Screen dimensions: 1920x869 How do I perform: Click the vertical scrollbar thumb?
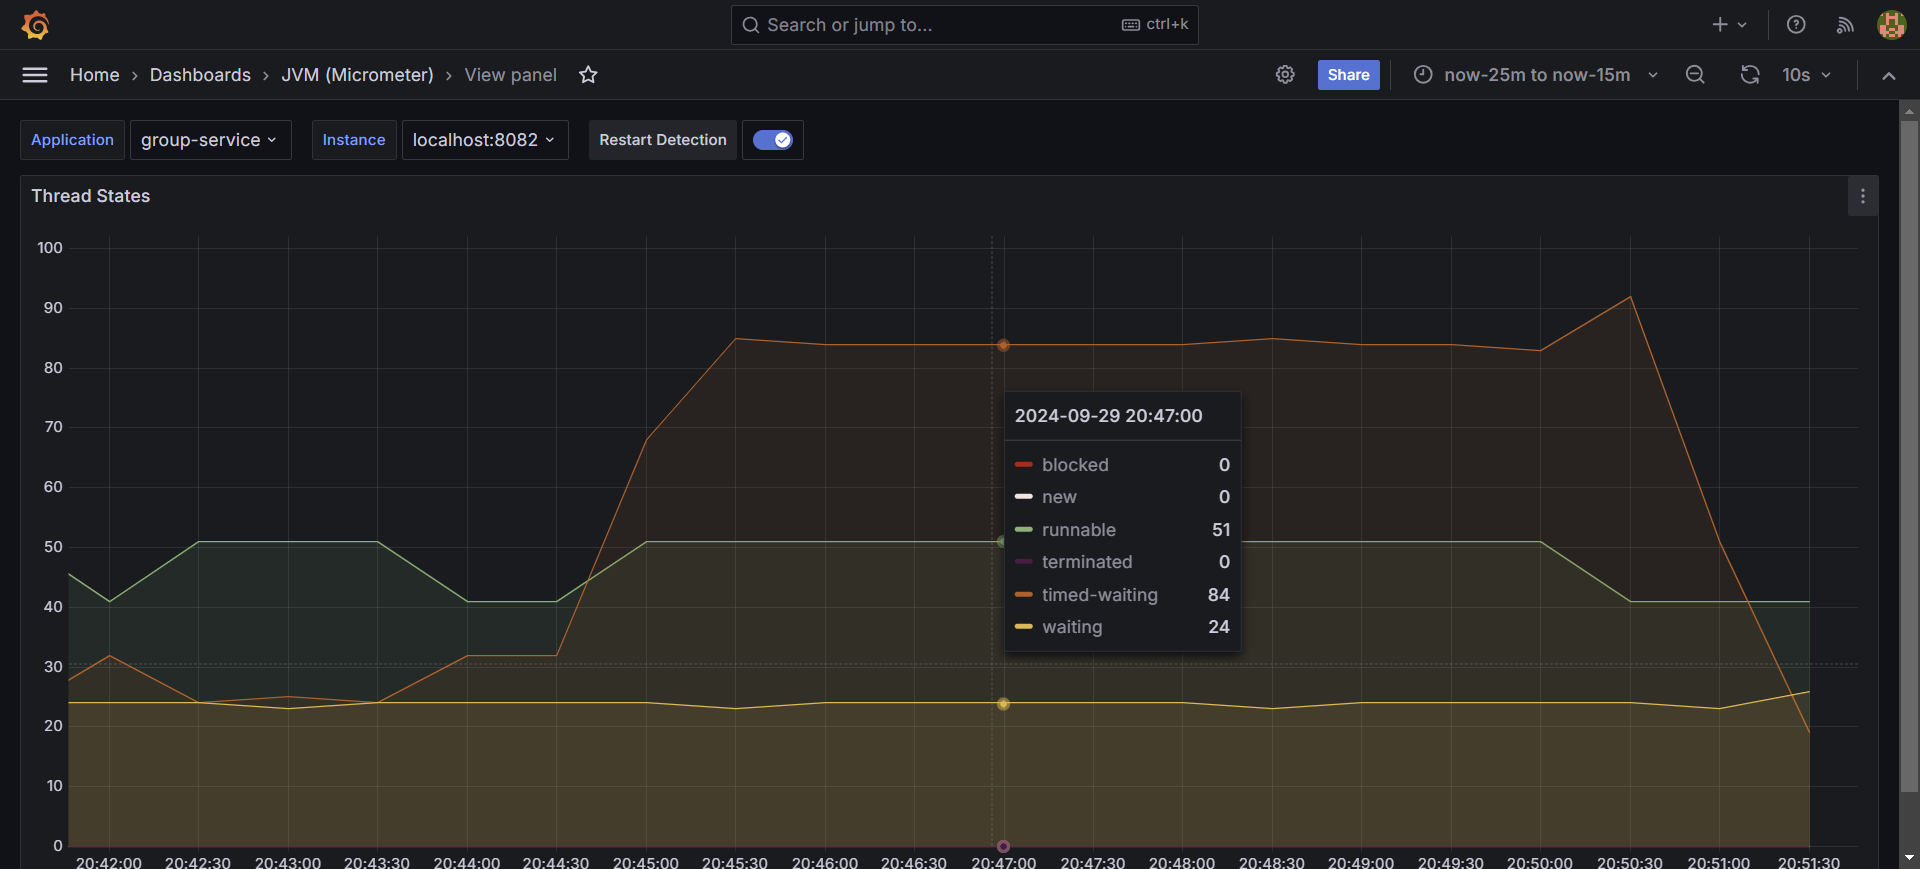(x=1909, y=455)
